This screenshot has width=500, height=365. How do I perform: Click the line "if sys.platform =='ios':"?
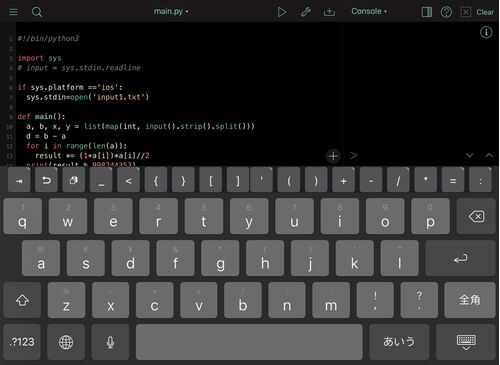click(x=70, y=87)
